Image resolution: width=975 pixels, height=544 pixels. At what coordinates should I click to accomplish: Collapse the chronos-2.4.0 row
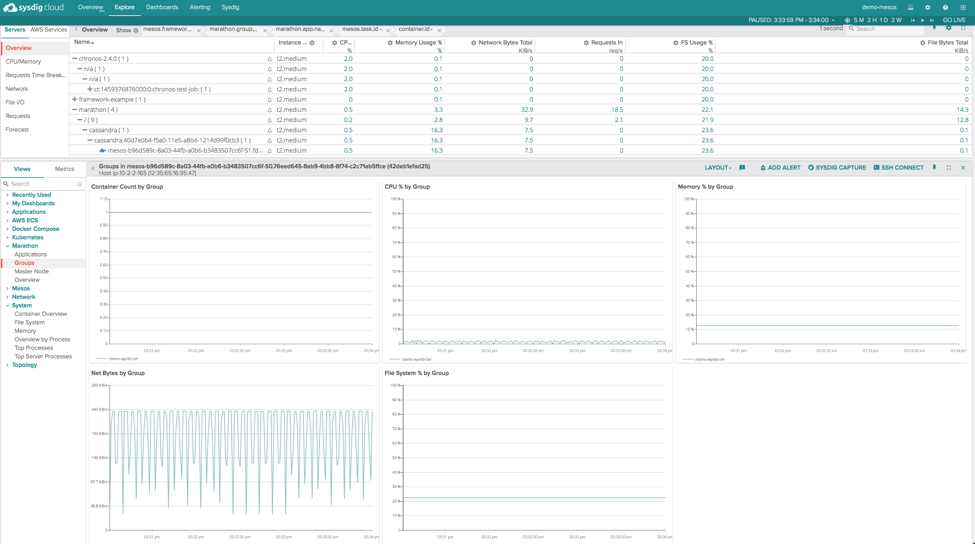point(75,58)
